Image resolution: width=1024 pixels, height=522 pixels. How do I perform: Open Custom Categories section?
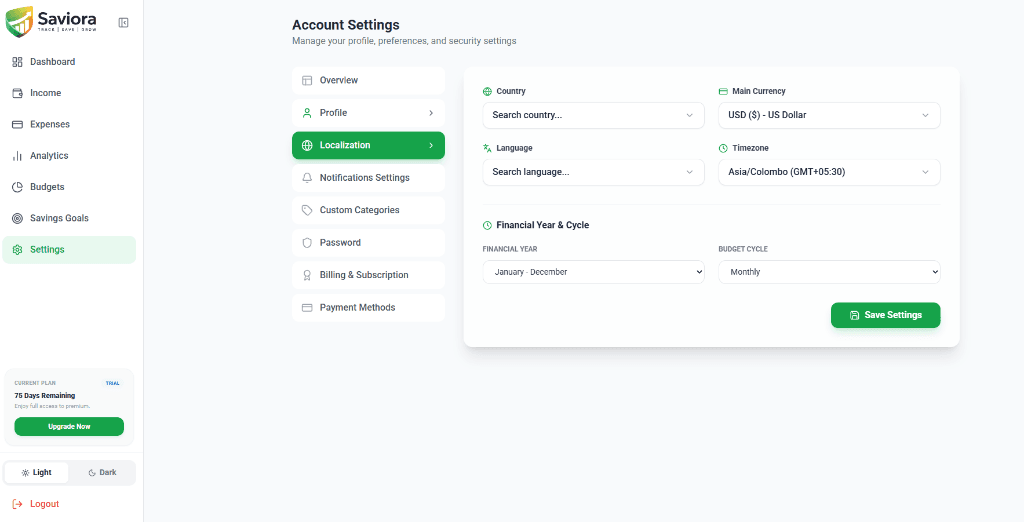[368, 210]
